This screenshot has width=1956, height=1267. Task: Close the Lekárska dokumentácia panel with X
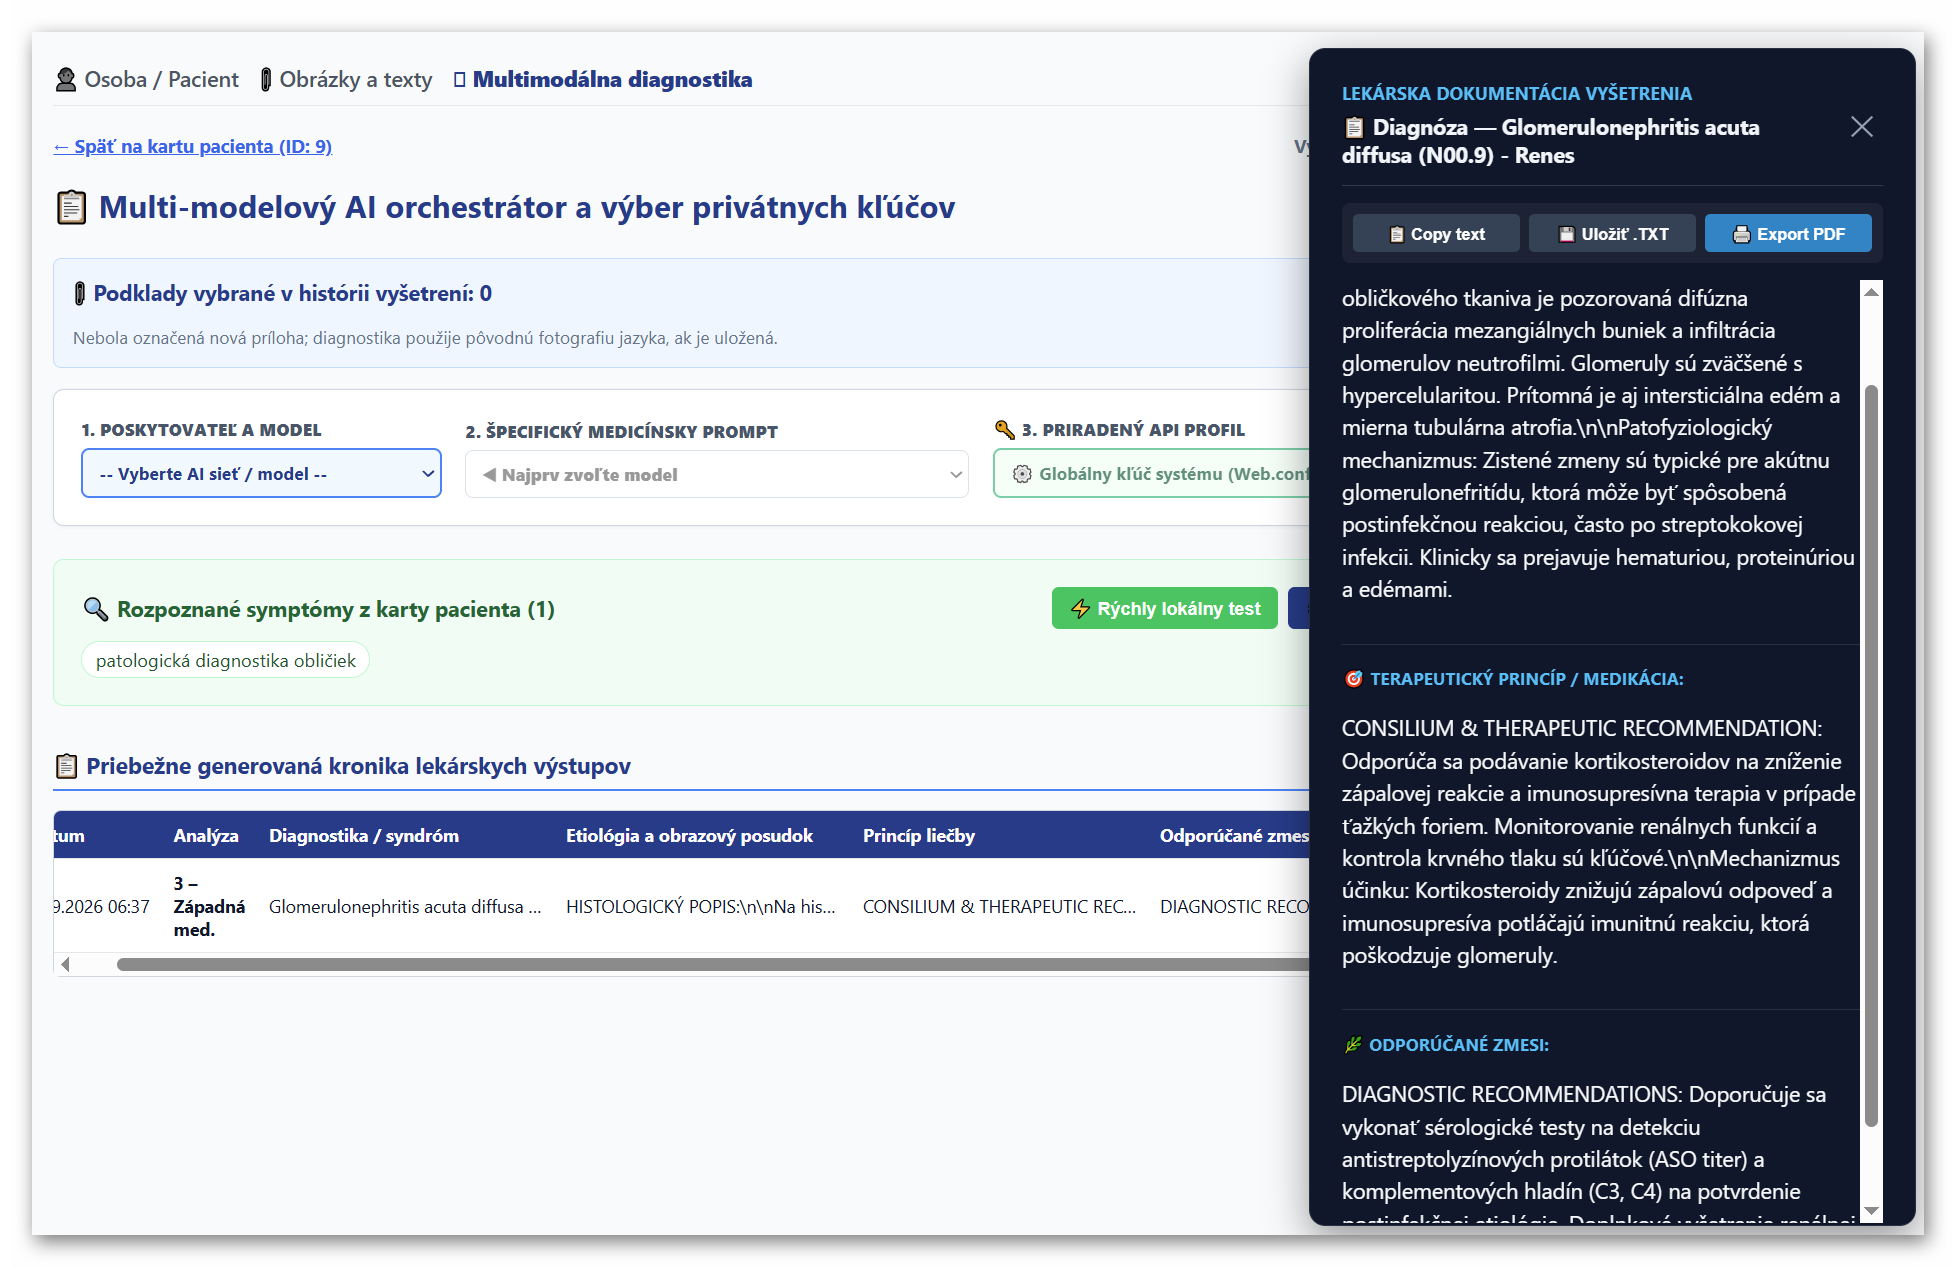tap(1861, 127)
